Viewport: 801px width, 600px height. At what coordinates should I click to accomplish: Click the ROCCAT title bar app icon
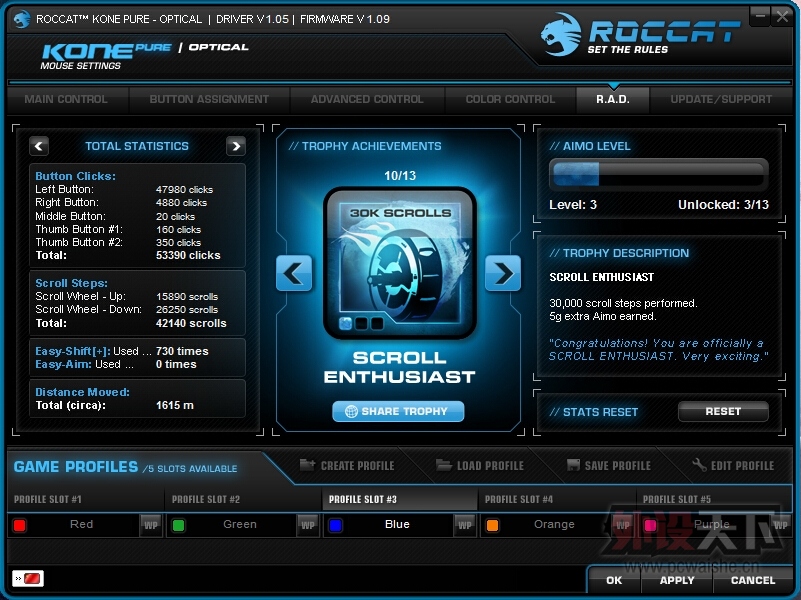[x=21, y=19]
